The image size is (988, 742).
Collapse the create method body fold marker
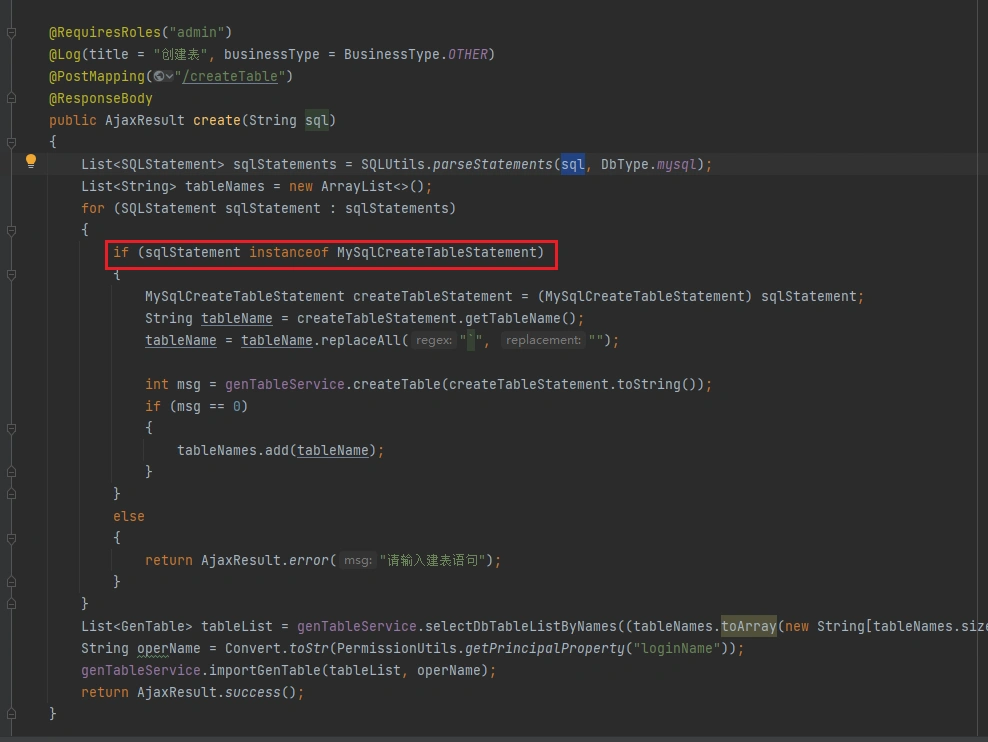tap(11, 142)
